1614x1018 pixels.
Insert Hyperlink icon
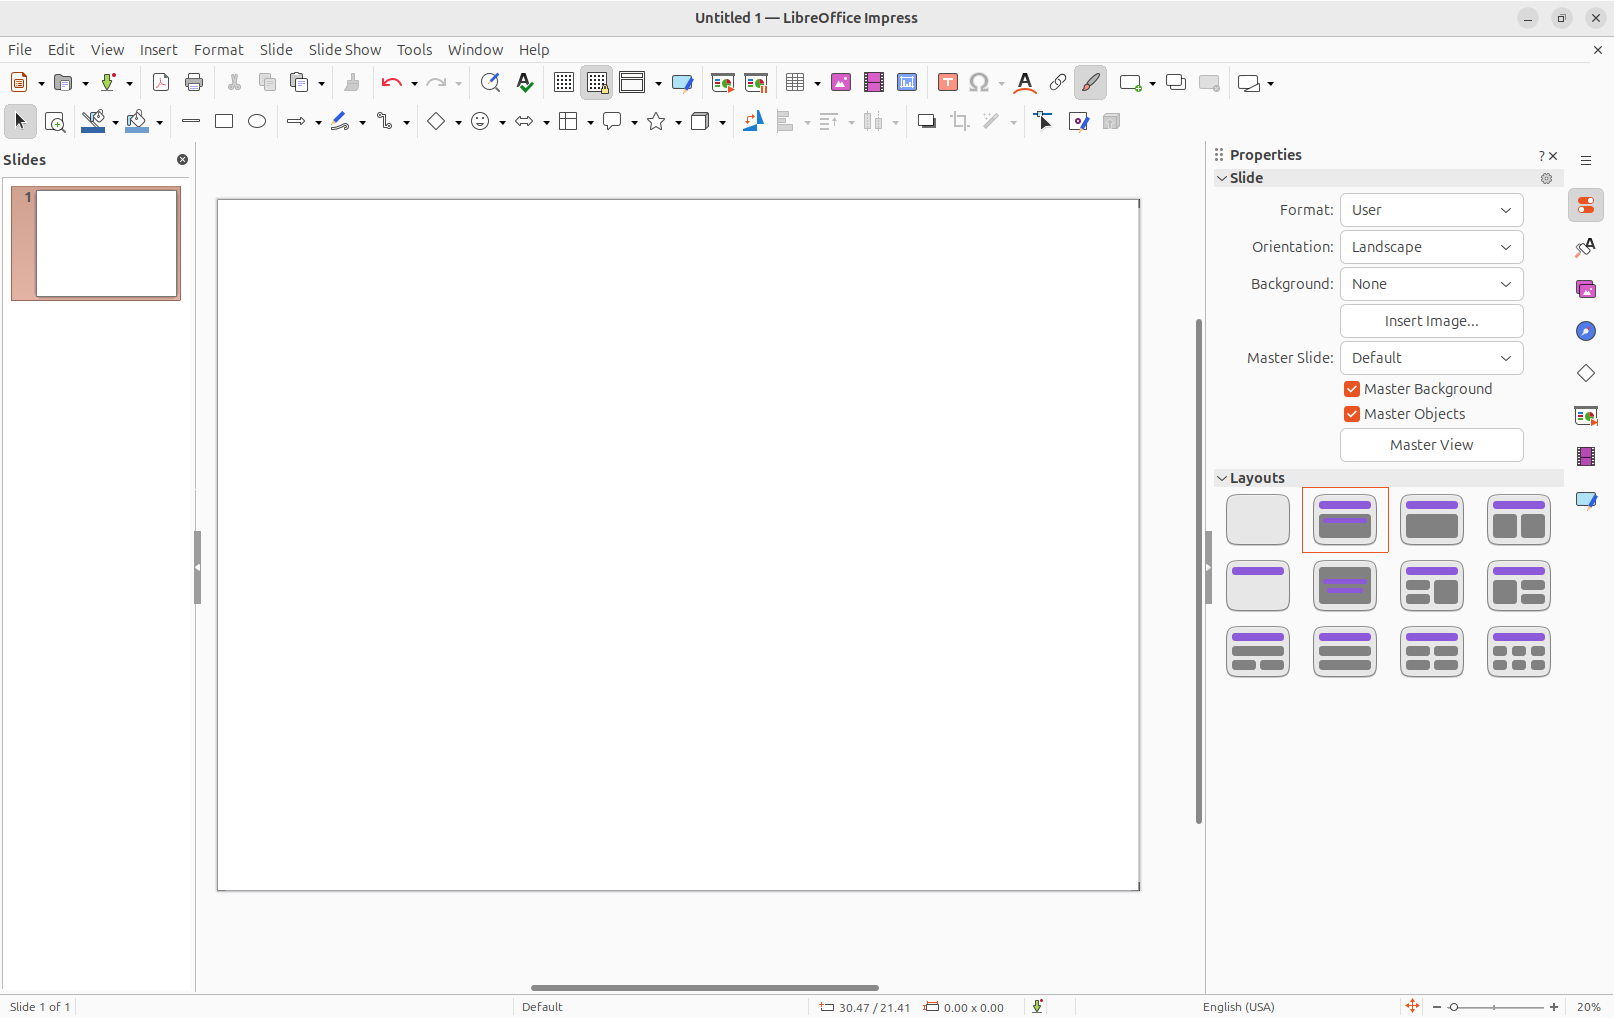(1057, 83)
